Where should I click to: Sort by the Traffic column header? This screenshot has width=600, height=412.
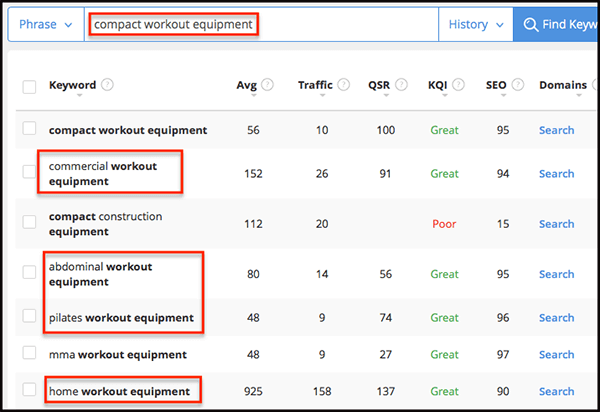(x=315, y=85)
